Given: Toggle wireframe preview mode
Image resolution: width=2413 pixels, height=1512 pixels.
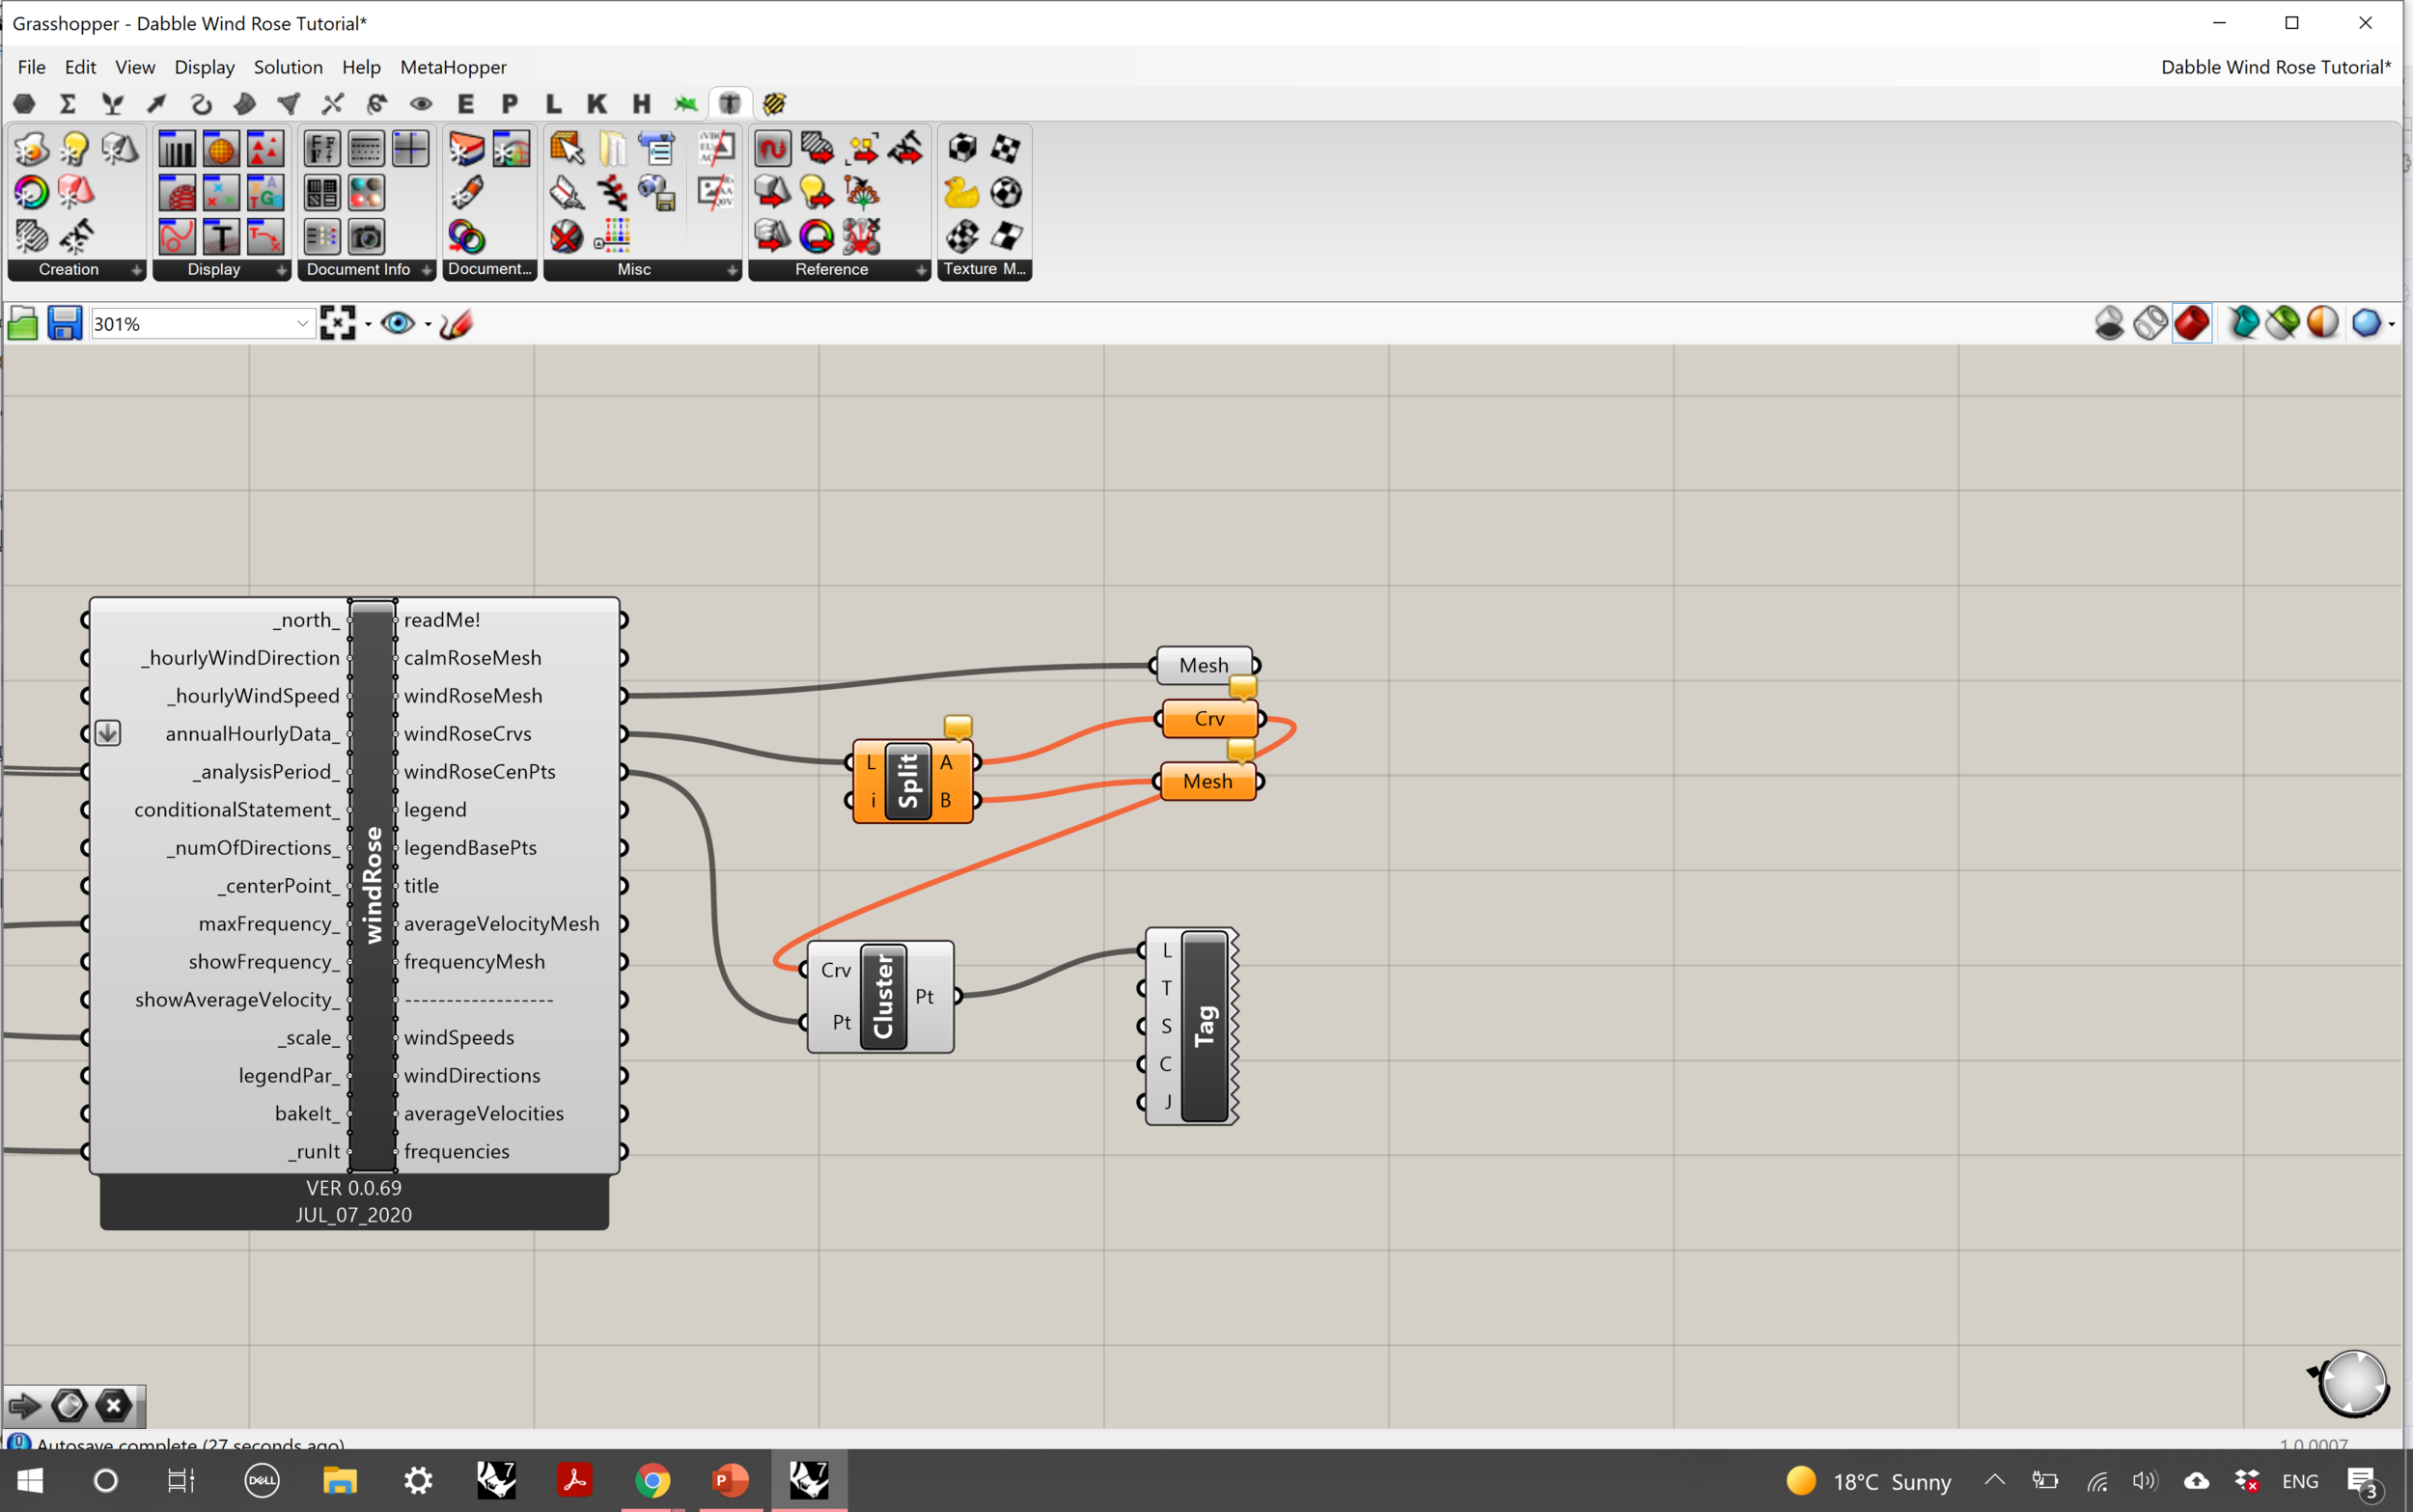Looking at the screenshot, I should (x=2150, y=323).
